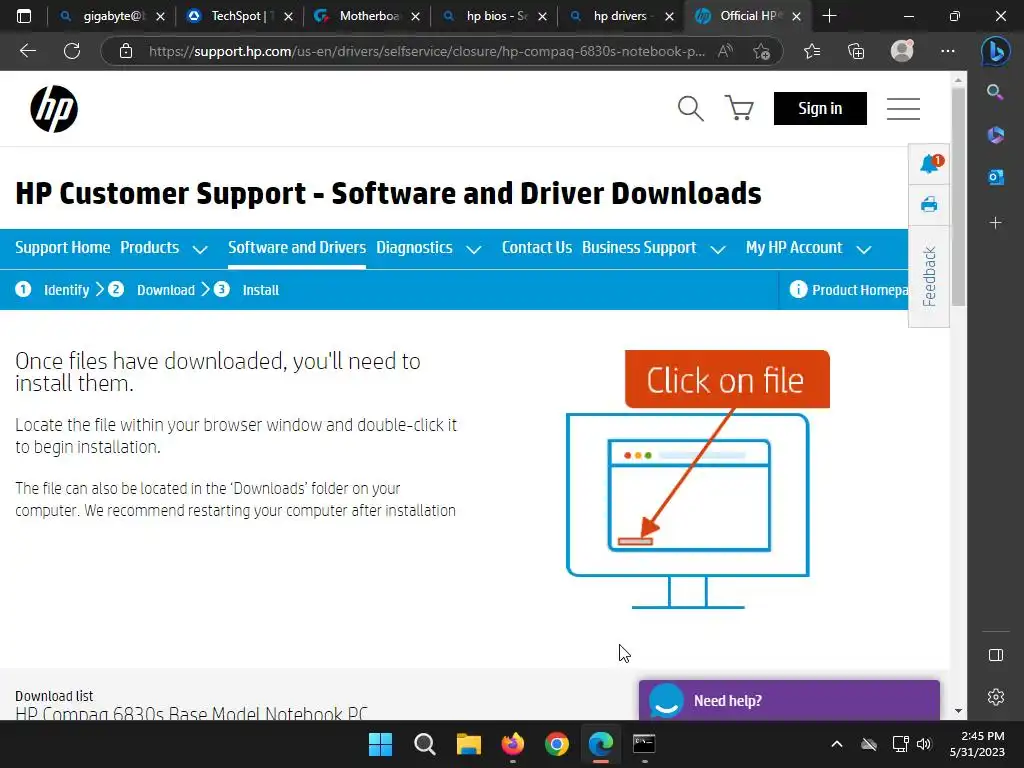
Task: Open the tab actions menu
Action: point(24,16)
